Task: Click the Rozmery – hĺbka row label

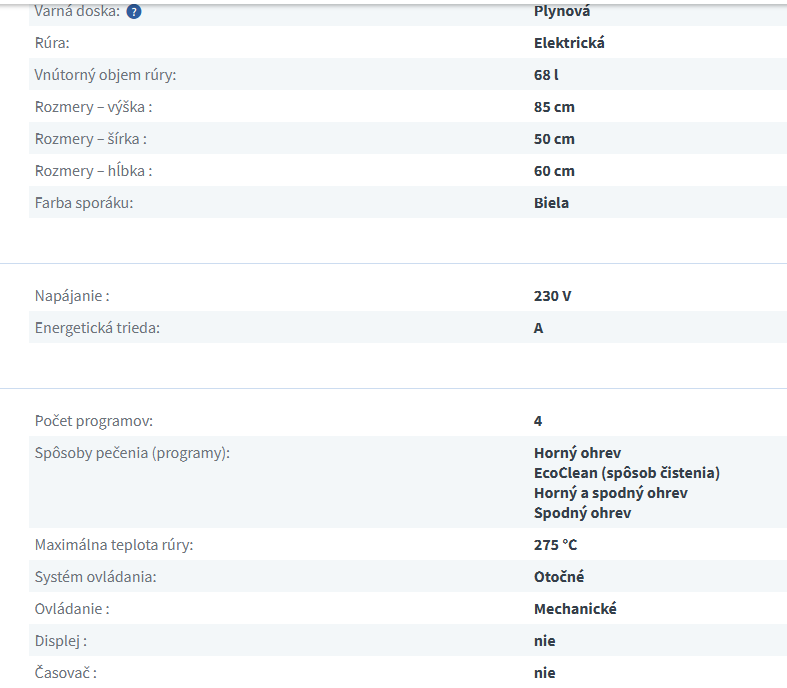Action: tap(93, 171)
